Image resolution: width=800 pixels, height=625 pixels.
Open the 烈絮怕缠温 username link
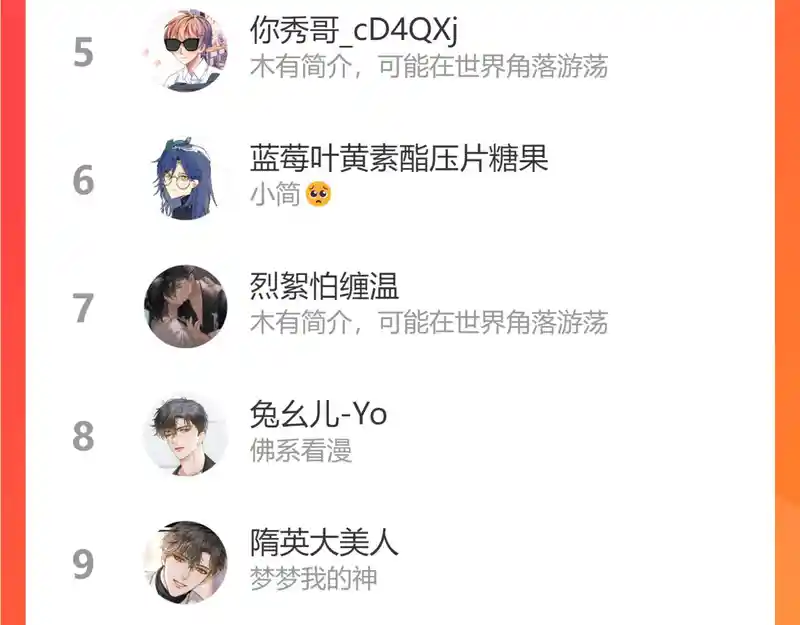click(x=324, y=286)
